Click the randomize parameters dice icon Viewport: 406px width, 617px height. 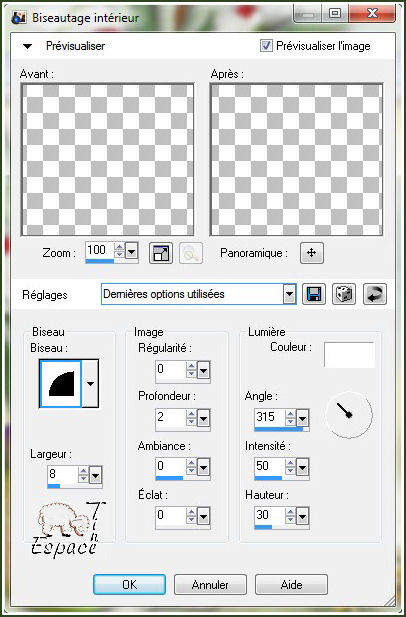point(344,294)
